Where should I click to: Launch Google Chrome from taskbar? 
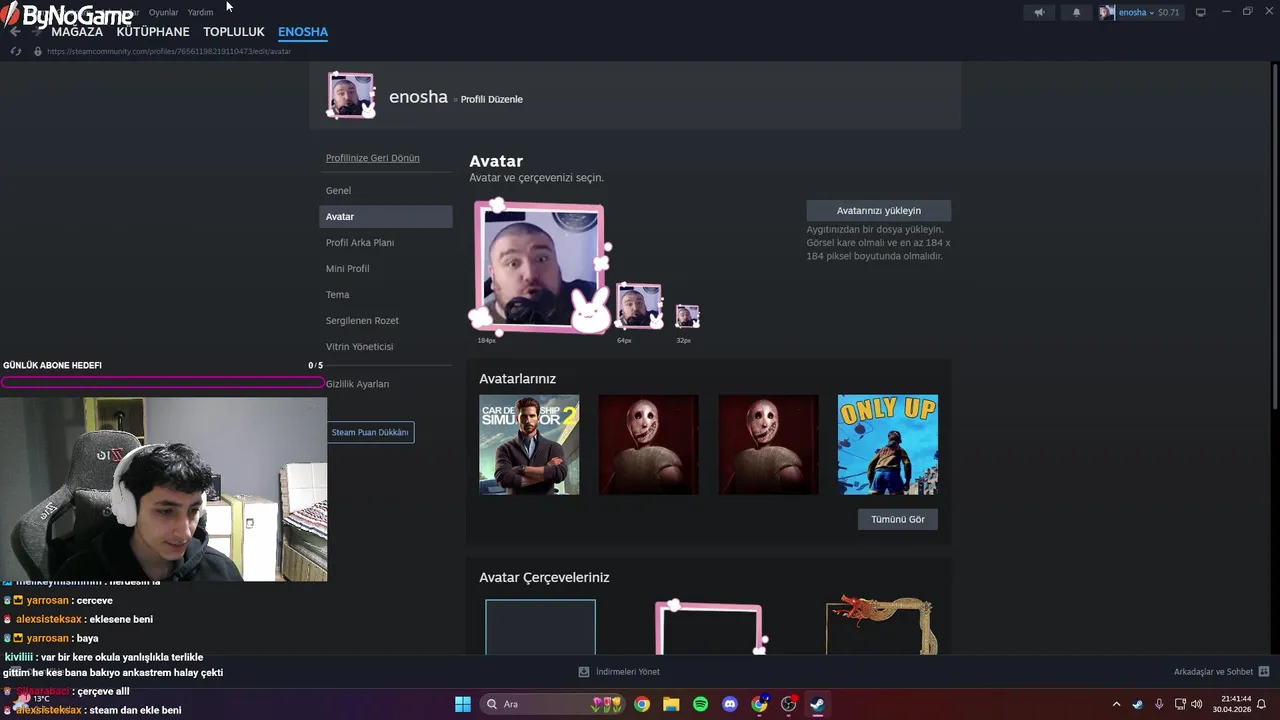[642, 704]
